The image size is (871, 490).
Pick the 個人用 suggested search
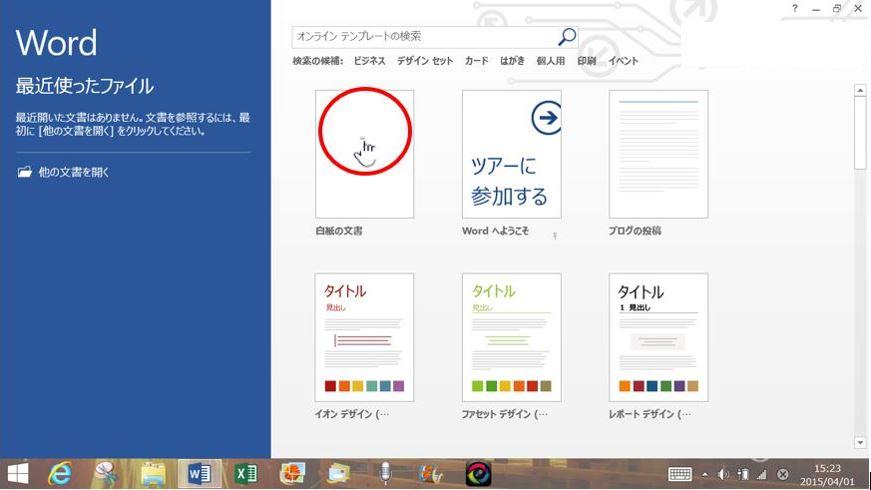(550, 61)
